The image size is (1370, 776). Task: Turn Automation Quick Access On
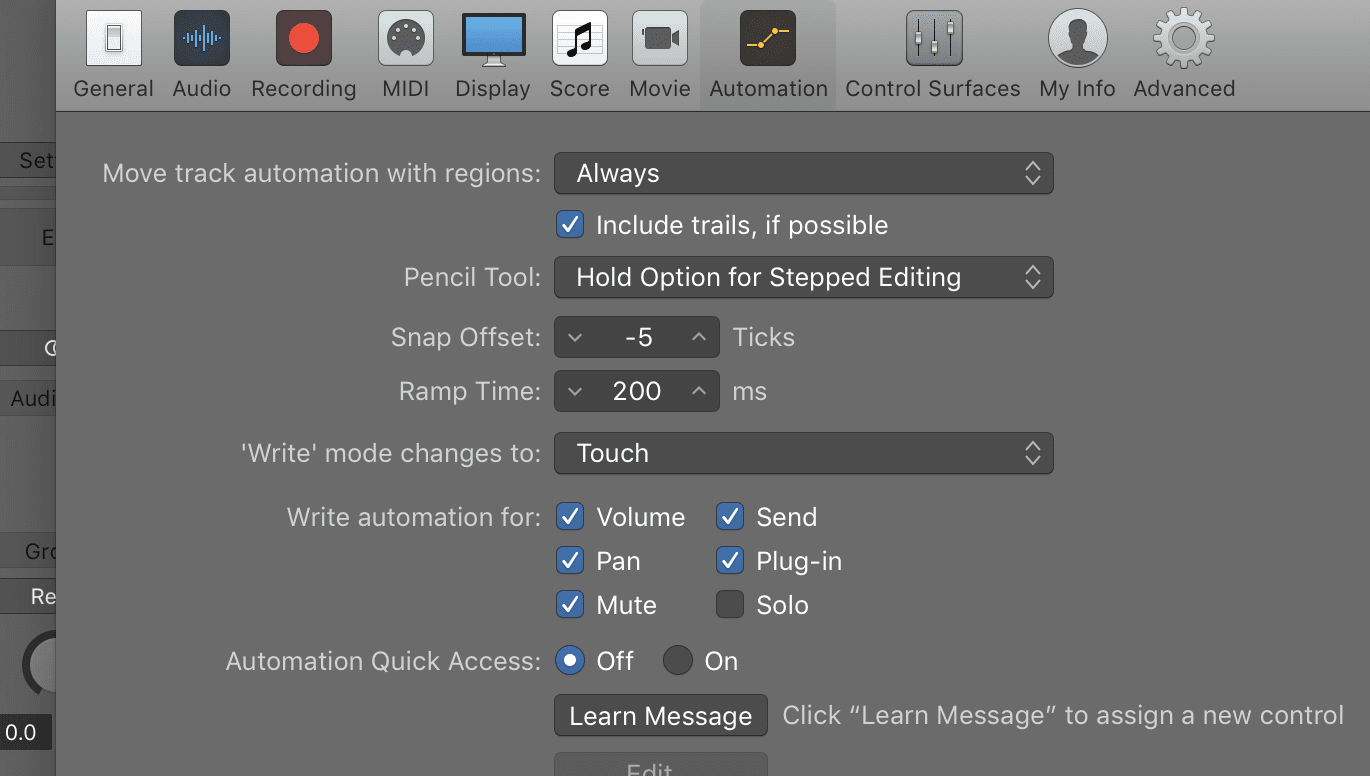(x=678, y=661)
